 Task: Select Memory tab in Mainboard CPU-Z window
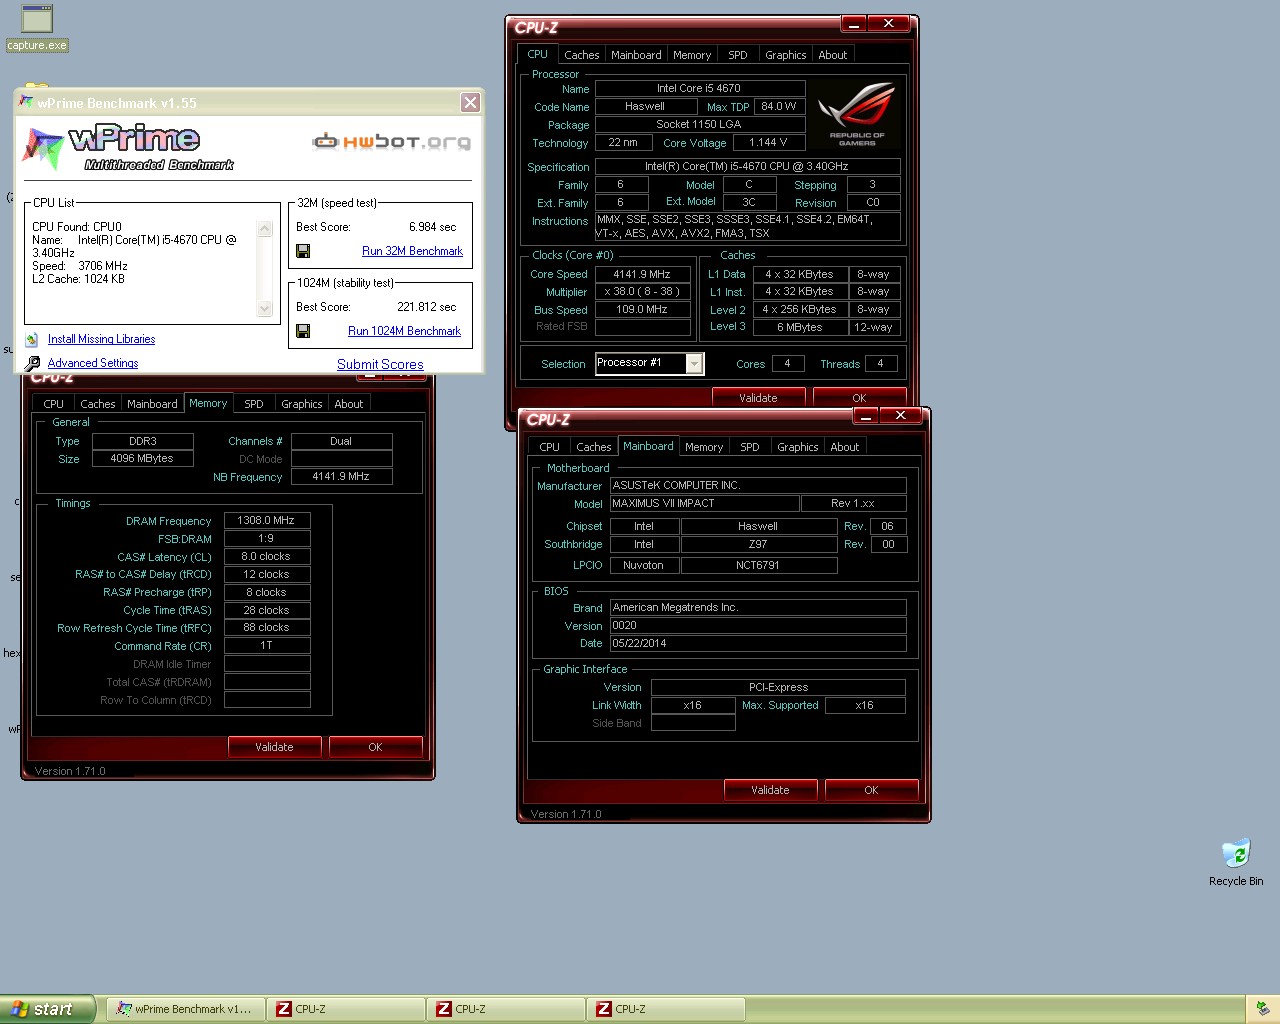coord(704,447)
